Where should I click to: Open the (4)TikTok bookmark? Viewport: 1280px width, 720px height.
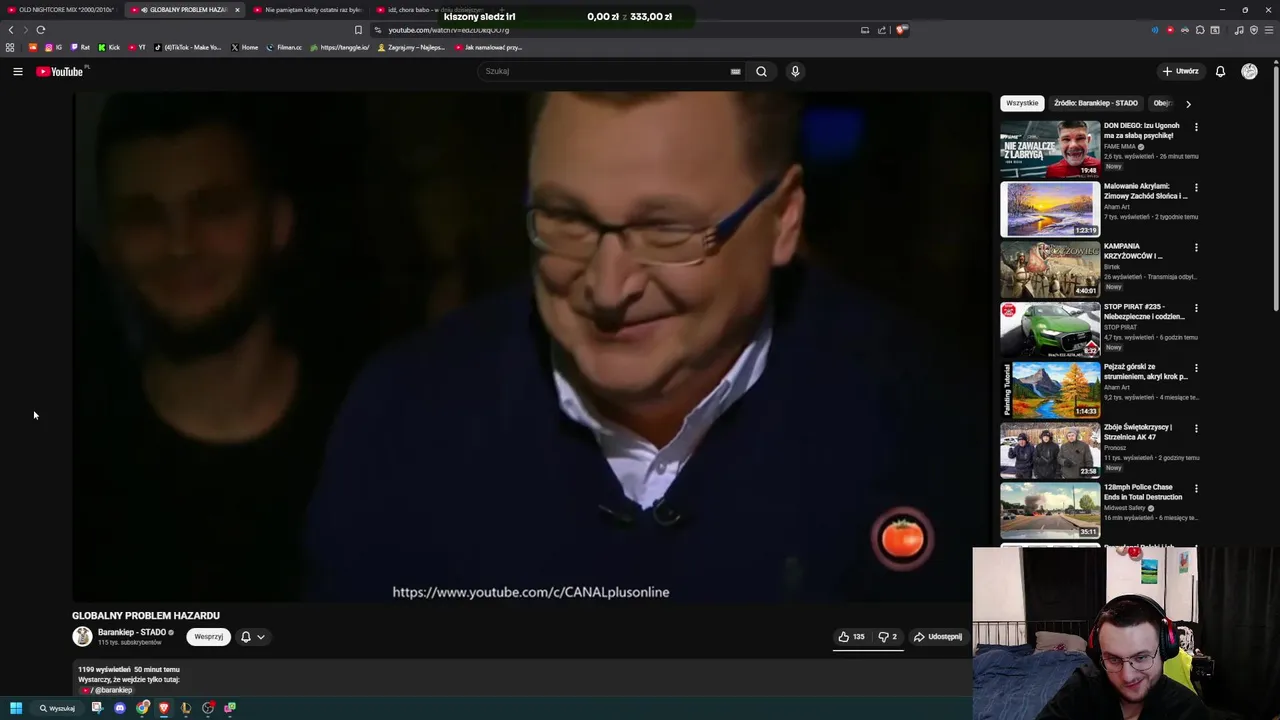(188, 47)
